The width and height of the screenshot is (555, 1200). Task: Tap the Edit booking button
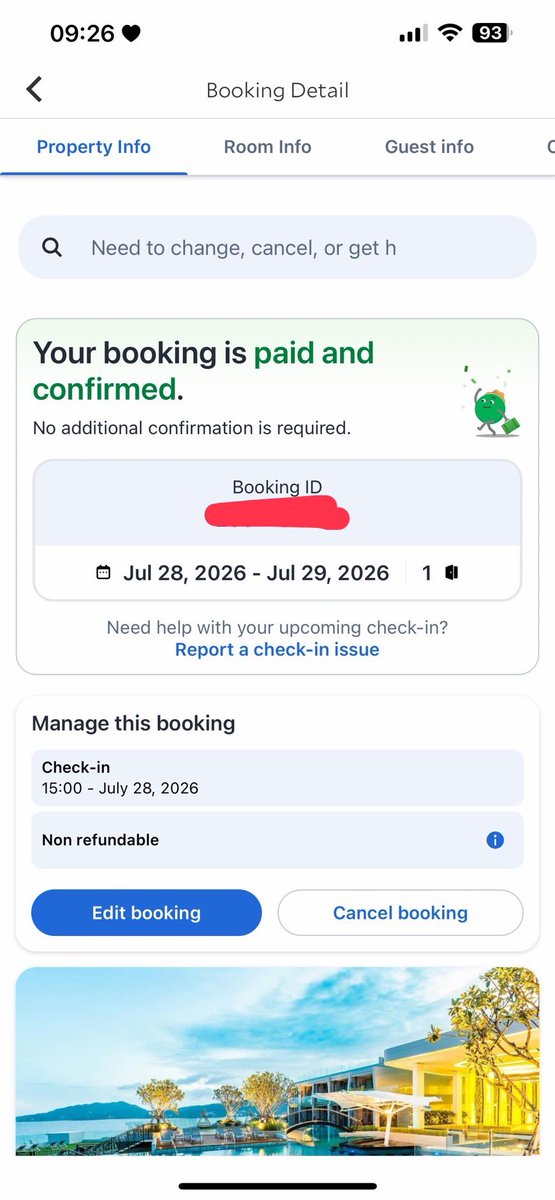146,913
